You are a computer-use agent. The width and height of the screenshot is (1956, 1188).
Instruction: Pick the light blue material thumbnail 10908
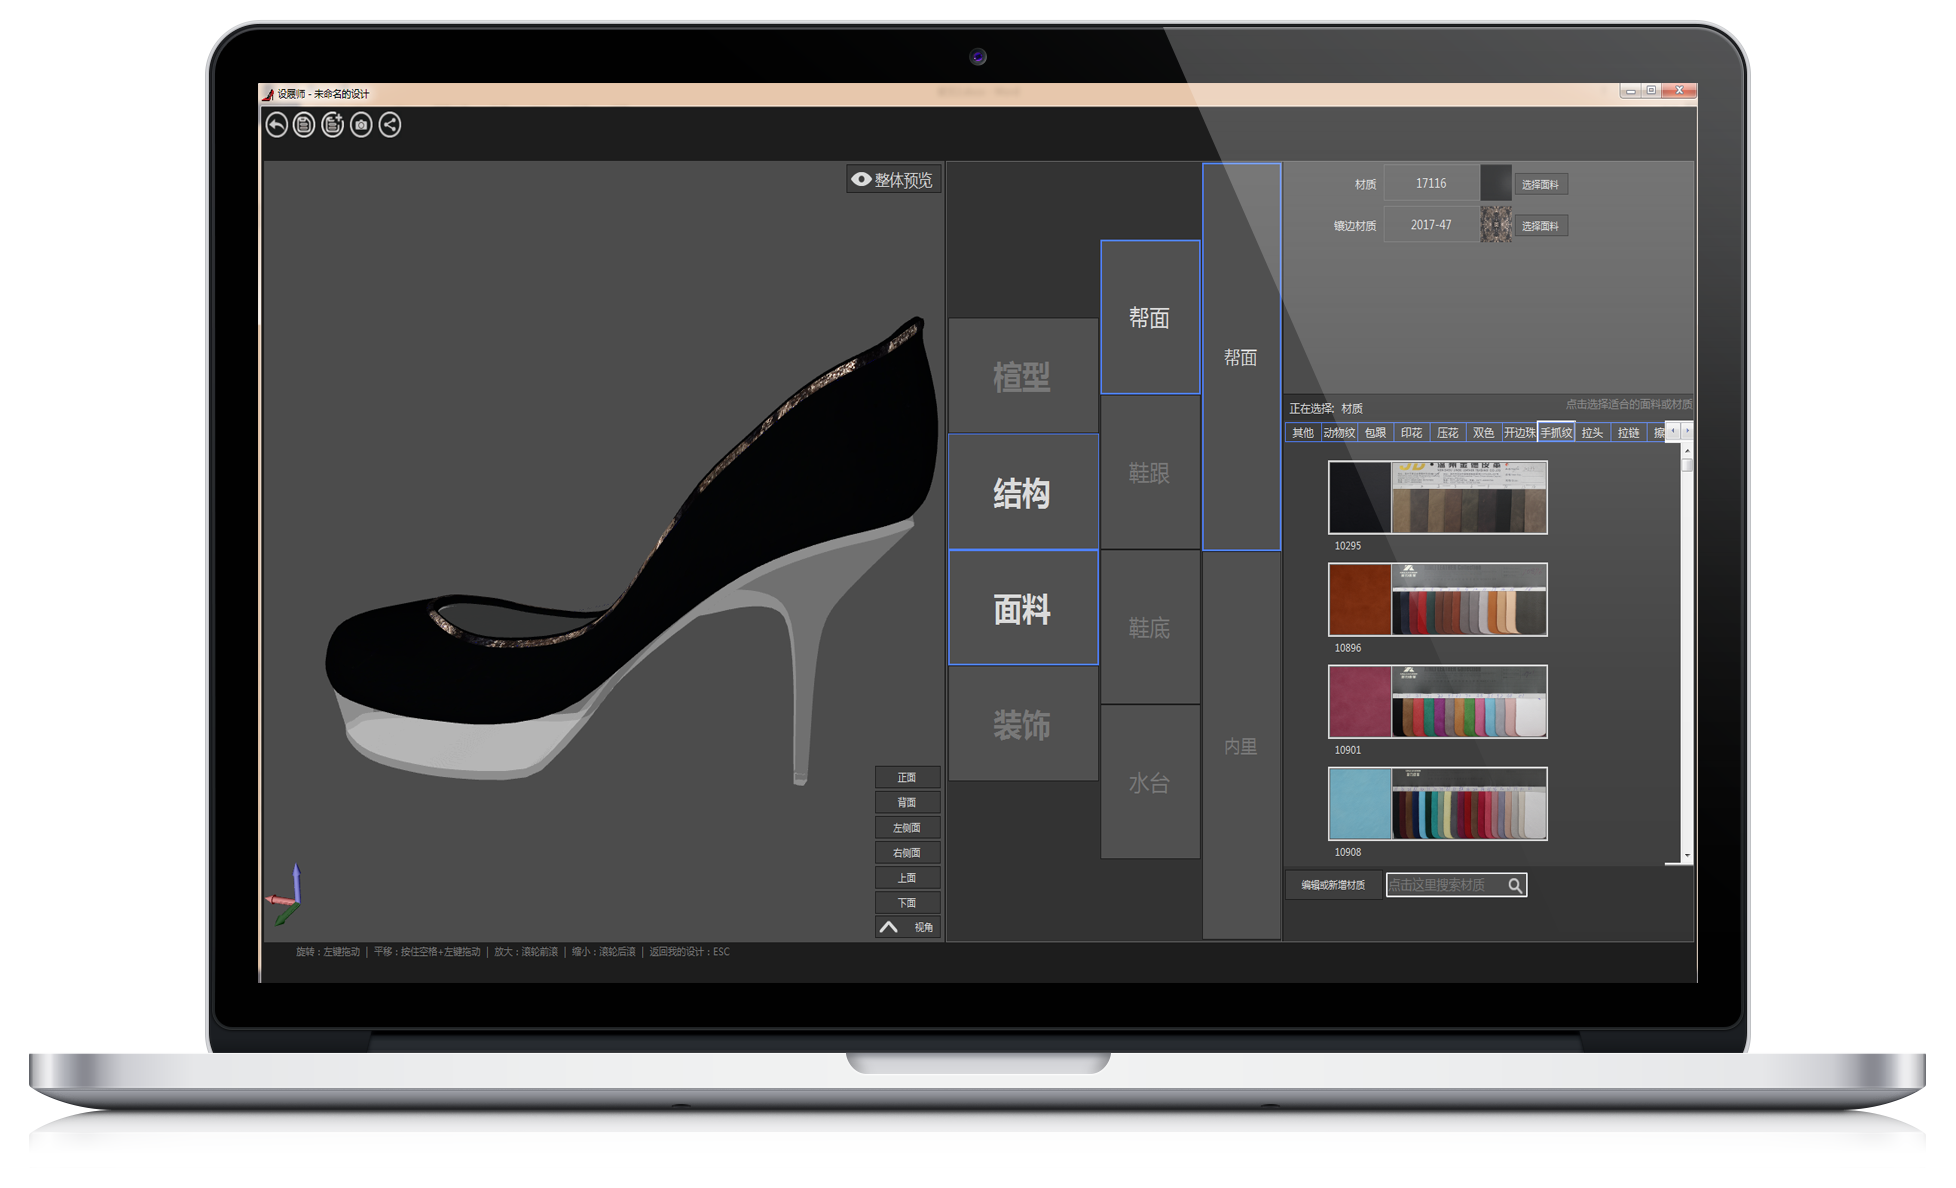pyautogui.click(x=1437, y=803)
